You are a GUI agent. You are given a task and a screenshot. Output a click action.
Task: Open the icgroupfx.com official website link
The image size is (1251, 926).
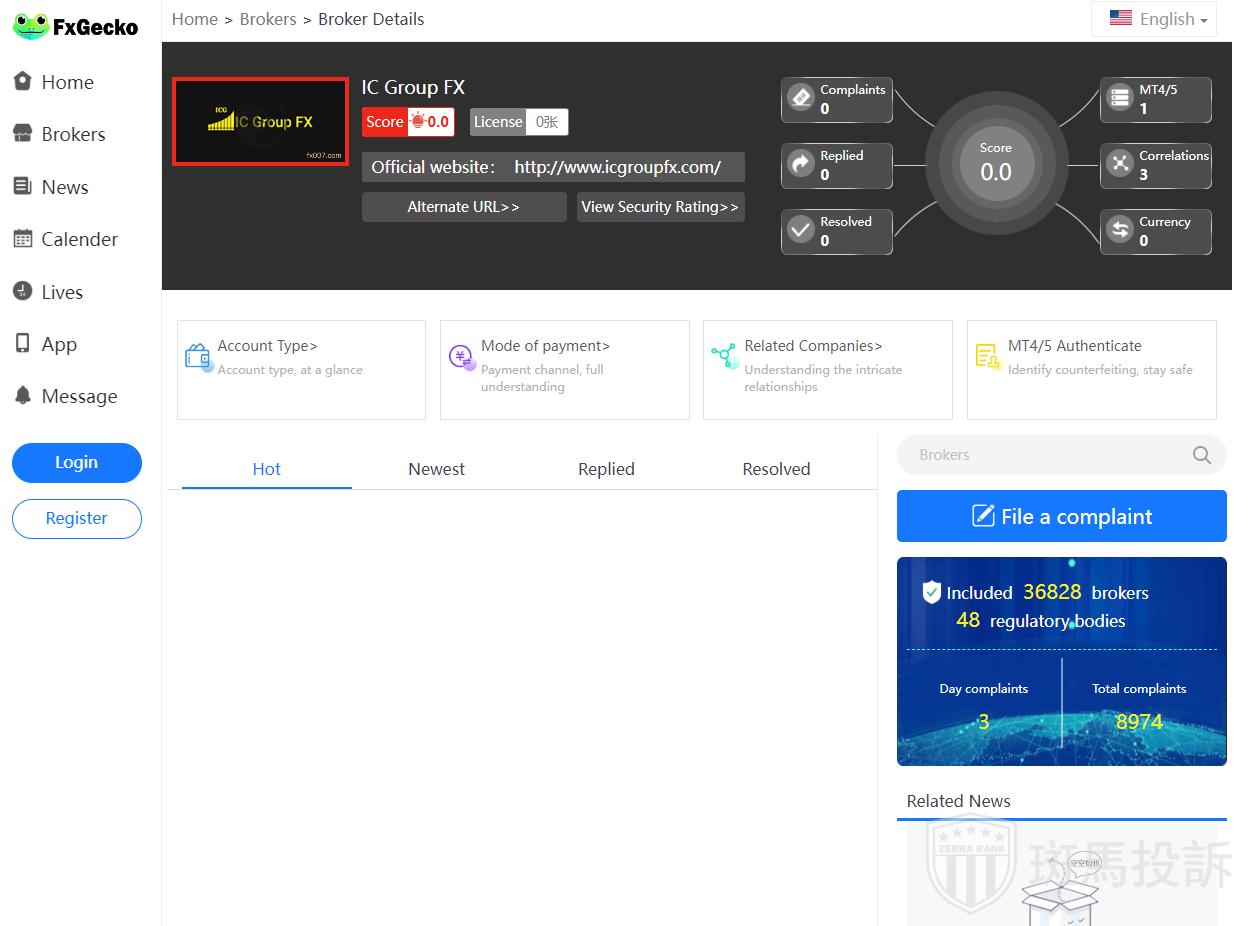pyautogui.click(x=617, y=167)
